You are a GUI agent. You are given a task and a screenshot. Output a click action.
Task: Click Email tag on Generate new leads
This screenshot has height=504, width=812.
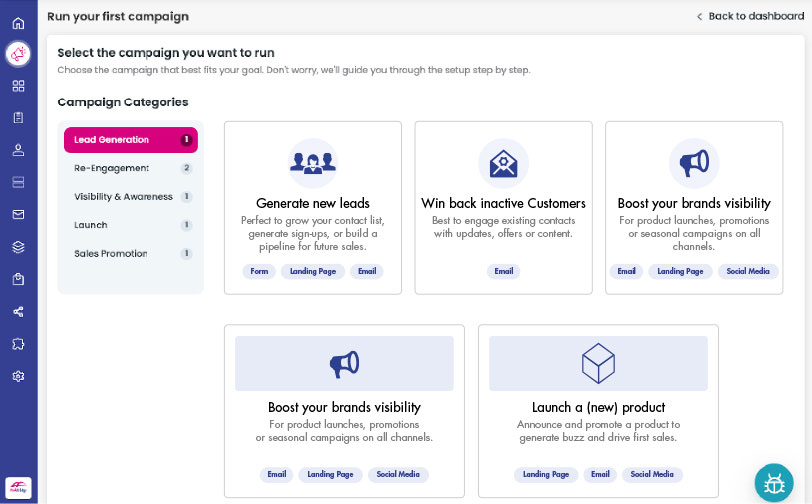367,271
